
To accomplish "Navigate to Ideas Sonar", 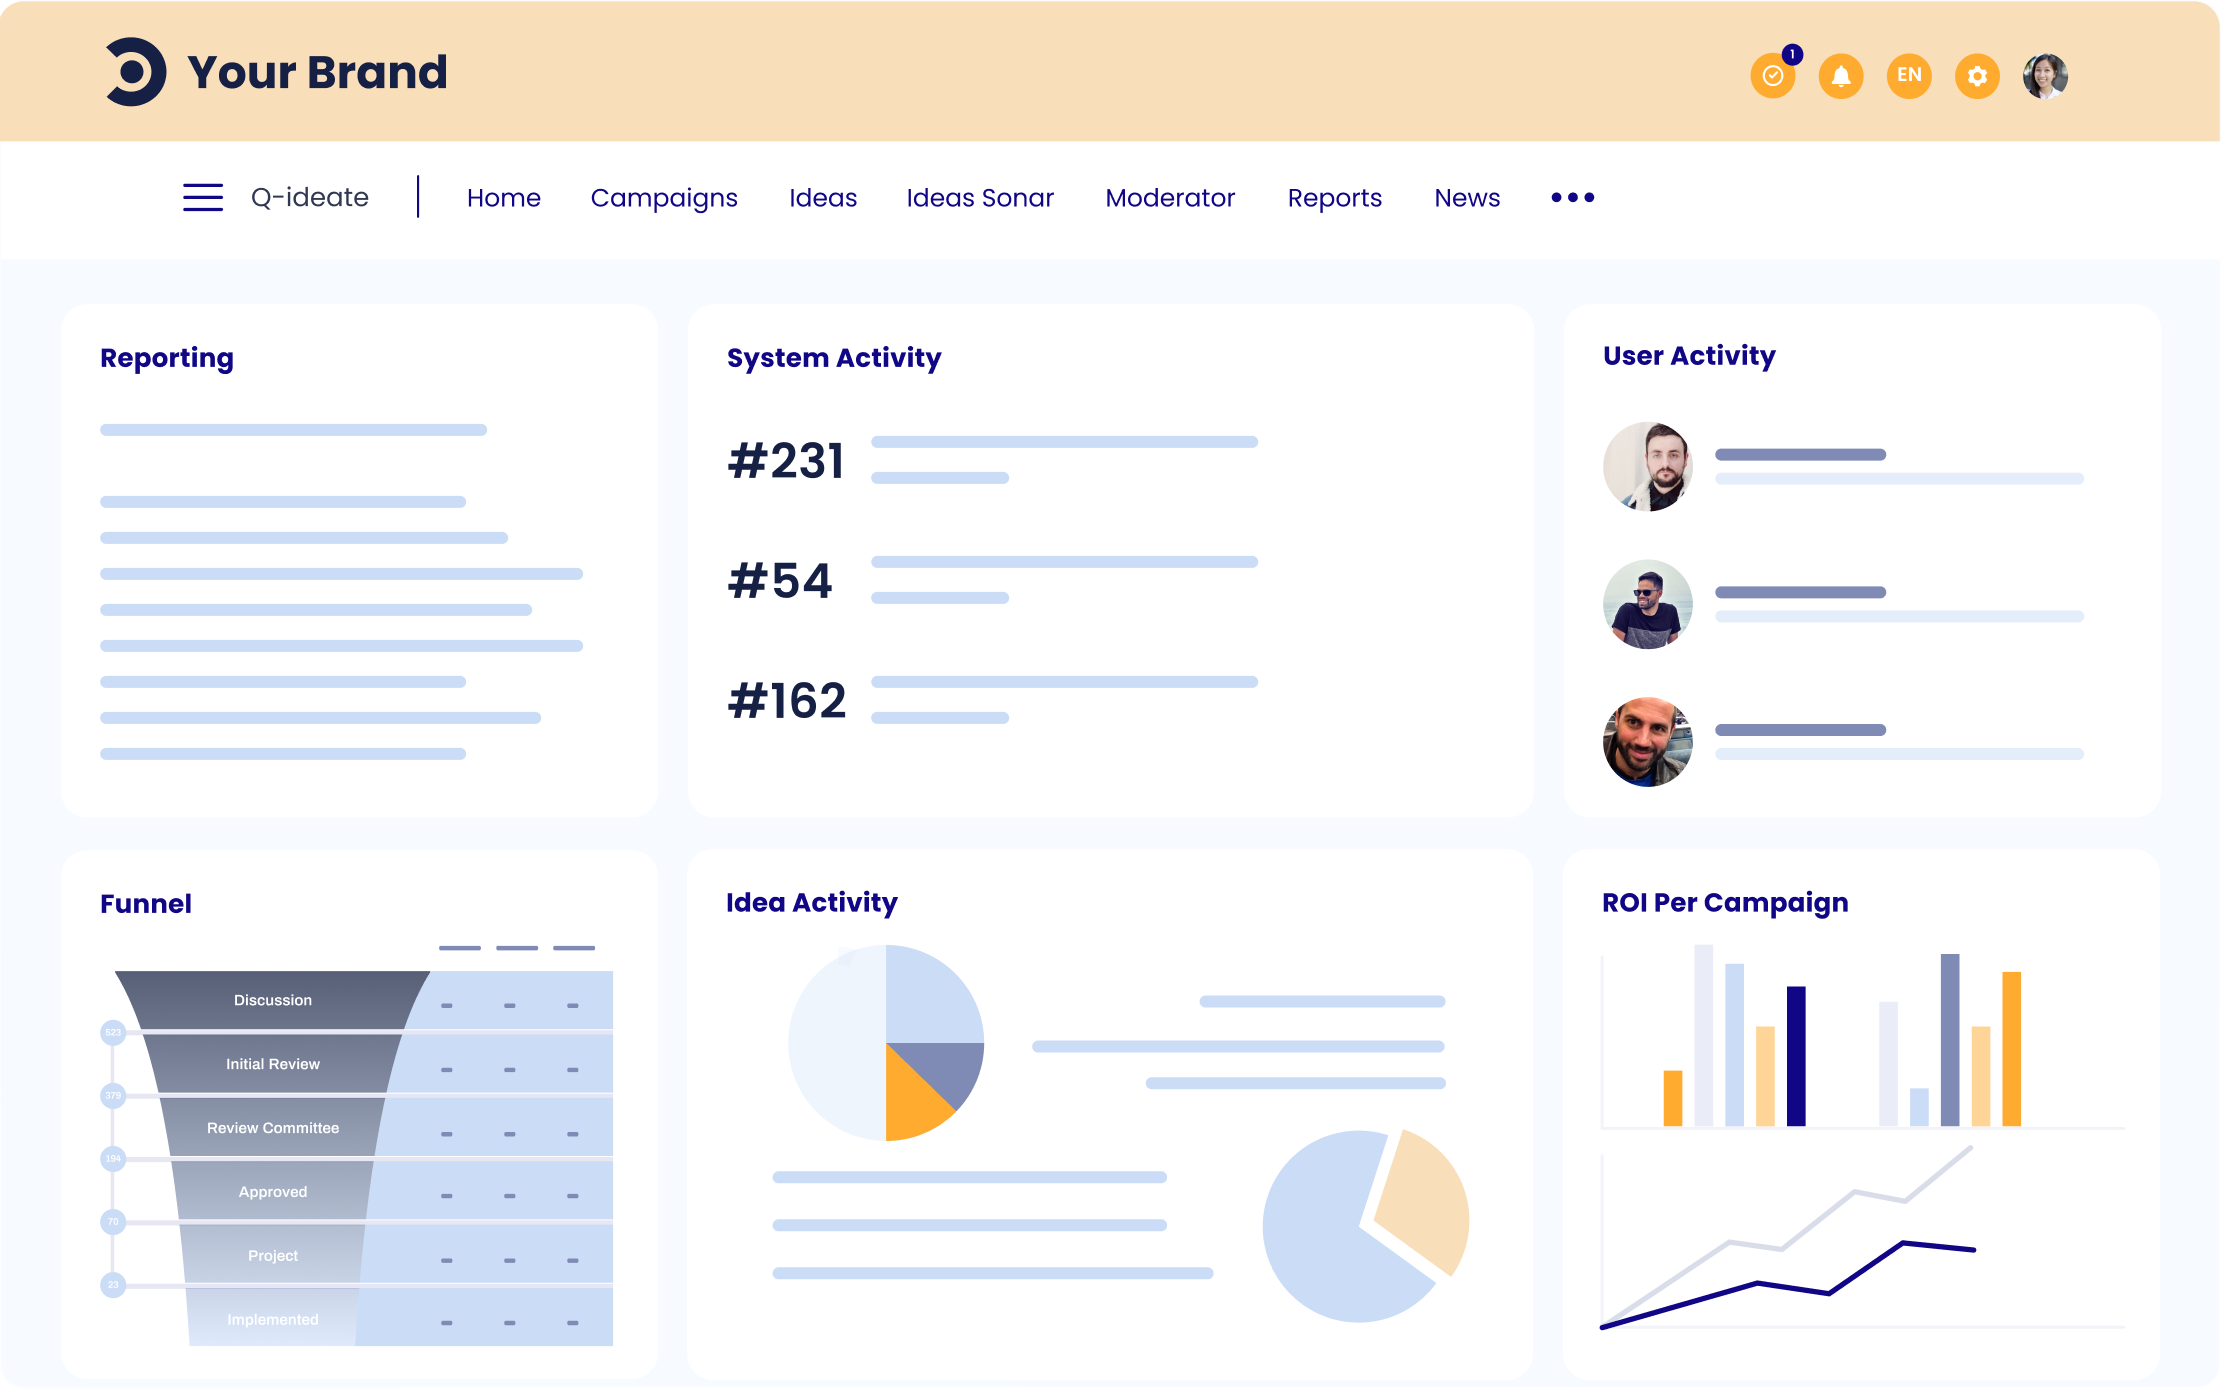I will click(x=980, y=198).
